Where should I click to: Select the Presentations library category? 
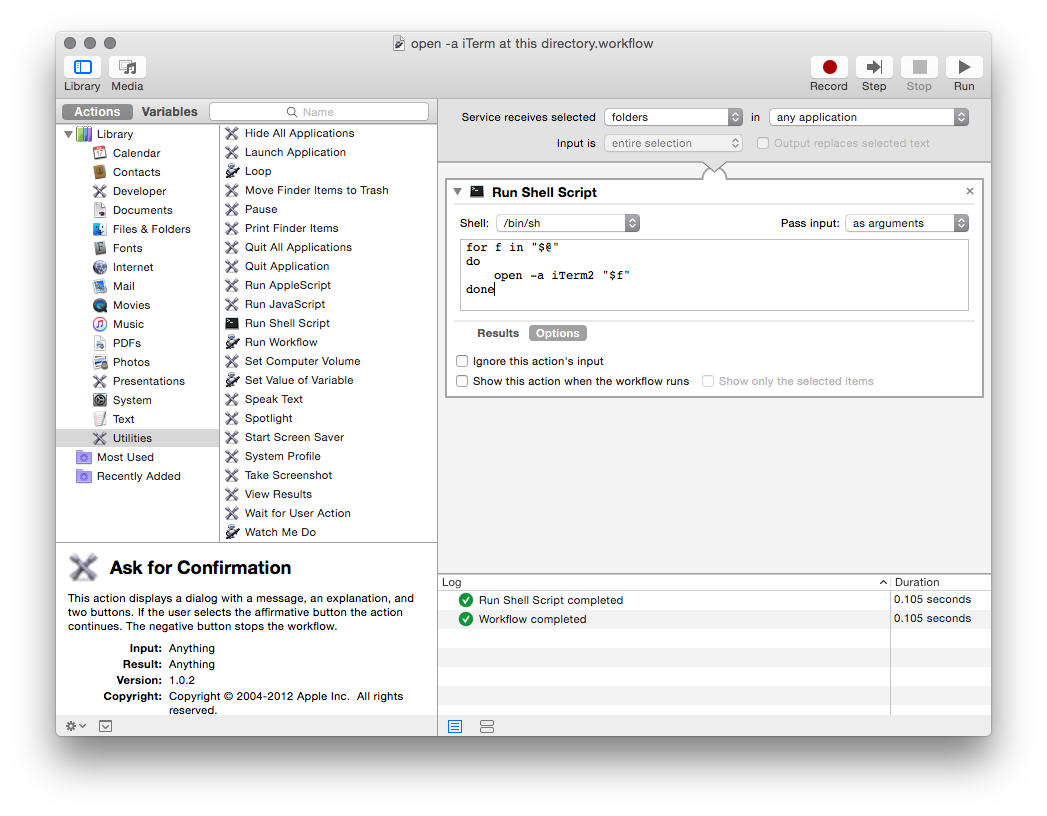pyautogui.click(x=148, y=381)
